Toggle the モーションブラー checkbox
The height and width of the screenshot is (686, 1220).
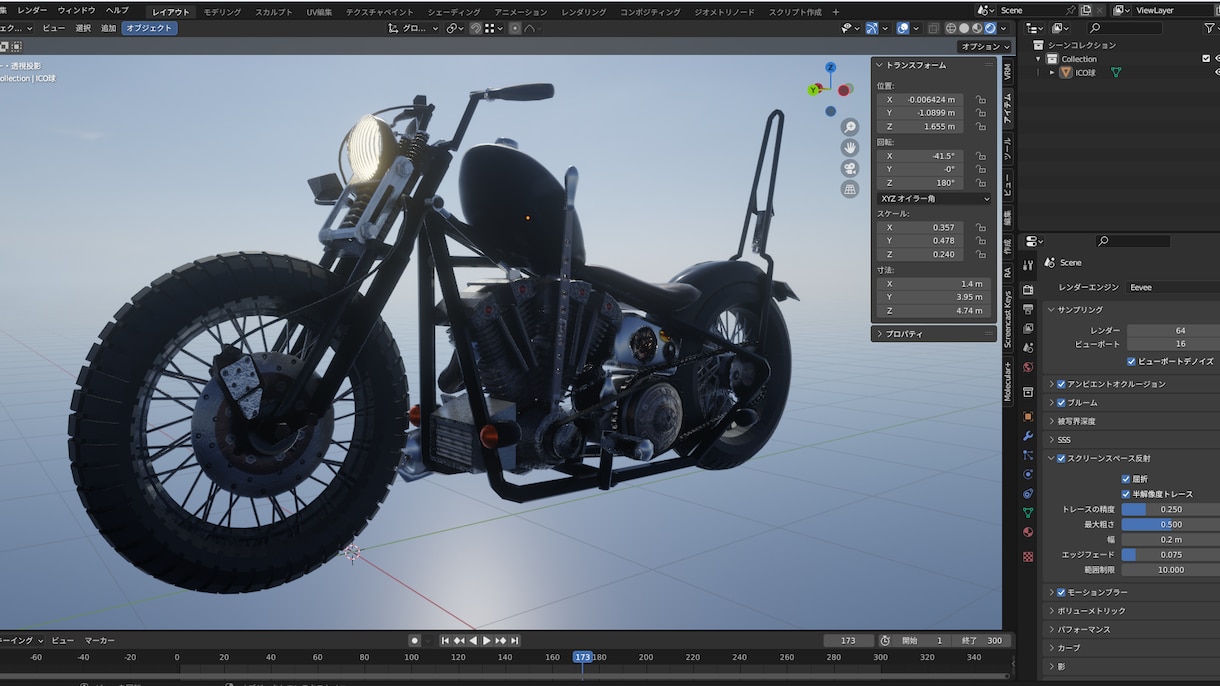tap(1061, 592)
